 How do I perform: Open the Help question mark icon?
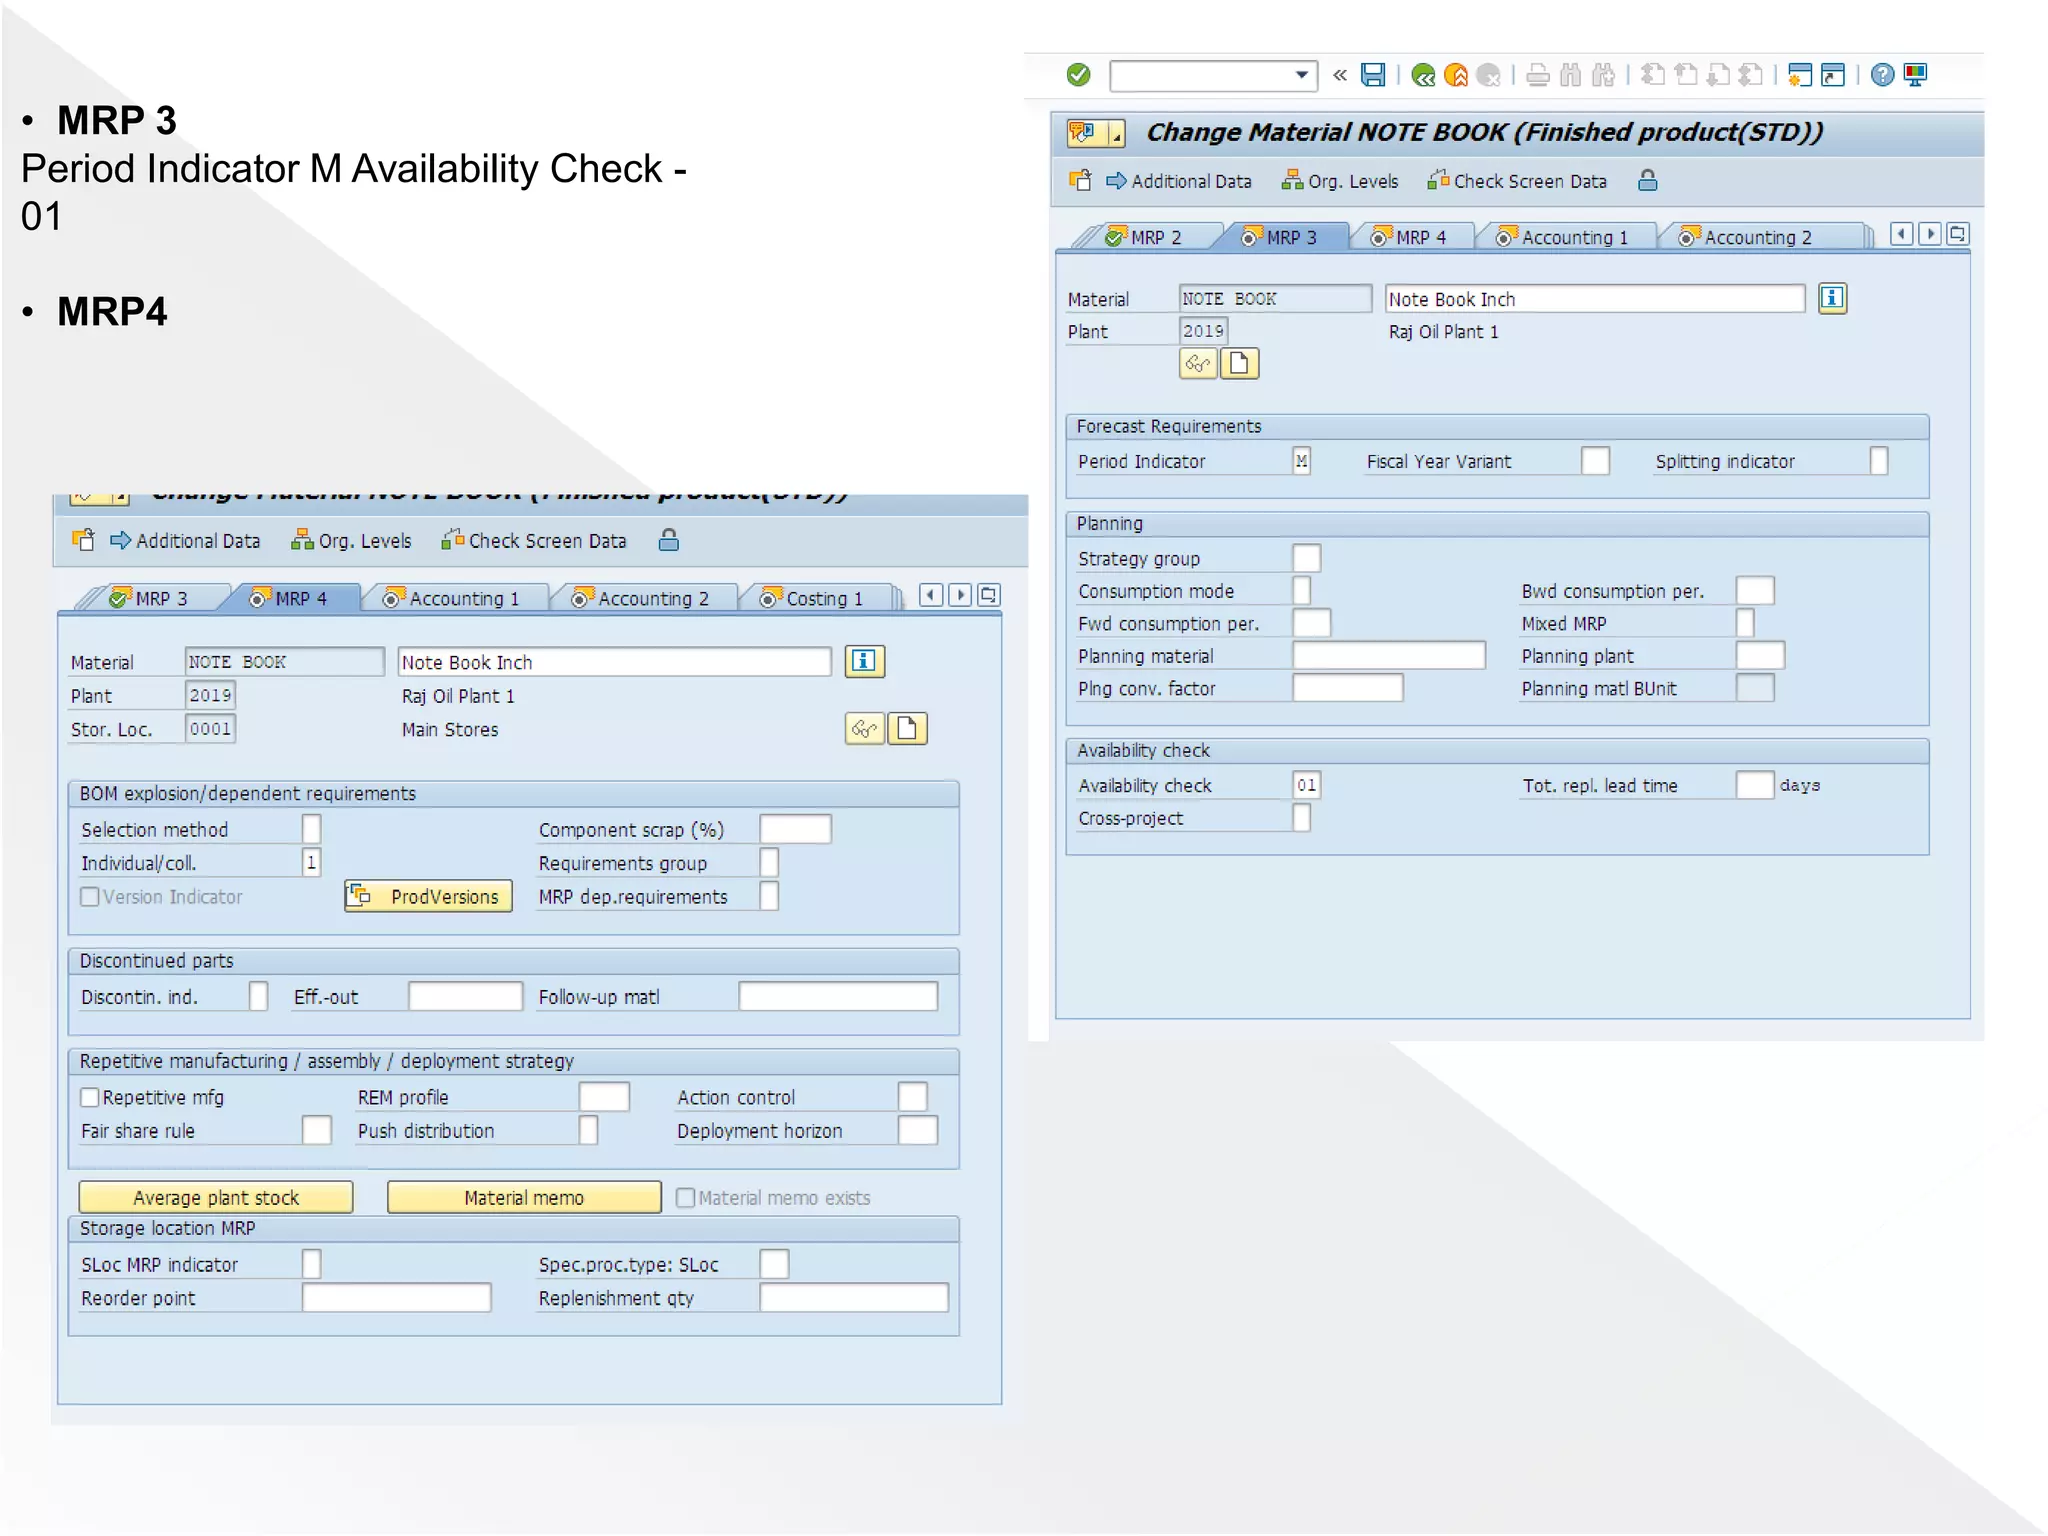point(1882,75)
